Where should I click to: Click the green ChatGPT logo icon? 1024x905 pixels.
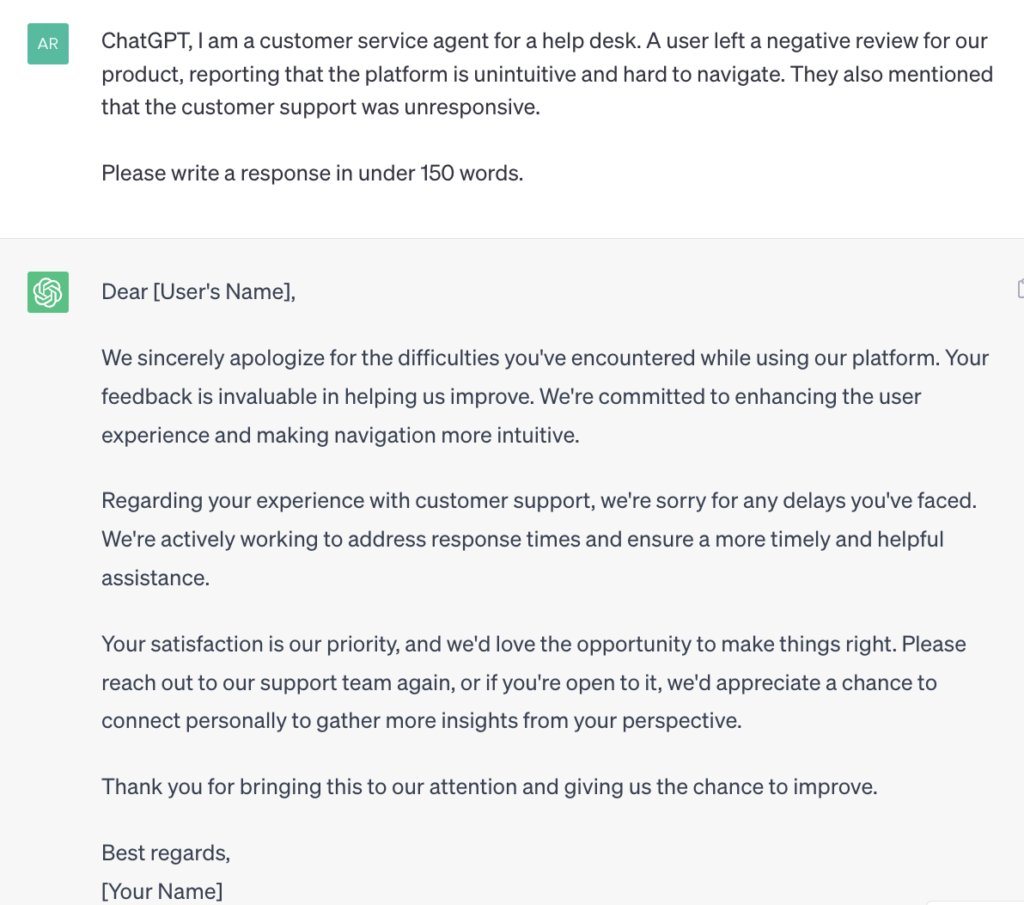[x=48, y=292]
